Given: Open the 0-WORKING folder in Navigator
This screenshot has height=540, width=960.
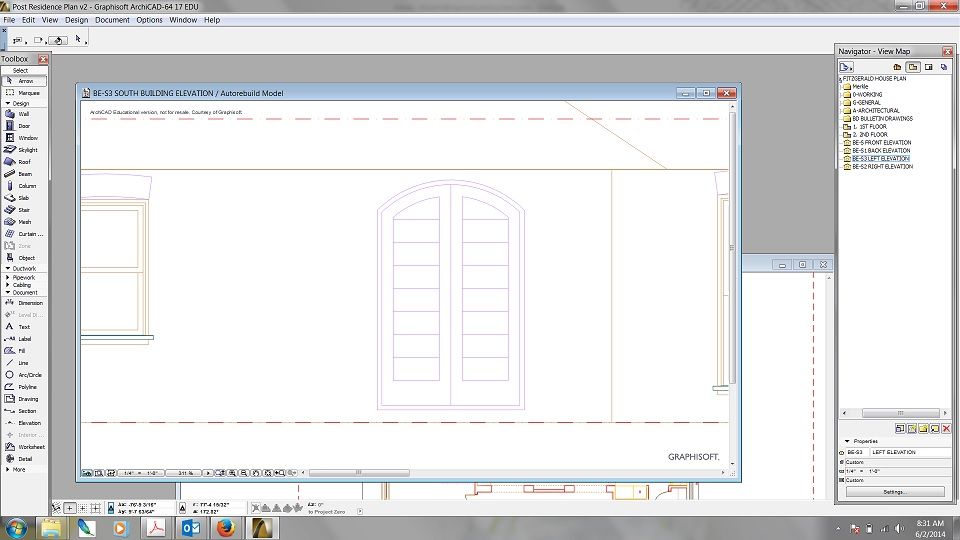Looking at the screenshot, I should coord(863,94).
